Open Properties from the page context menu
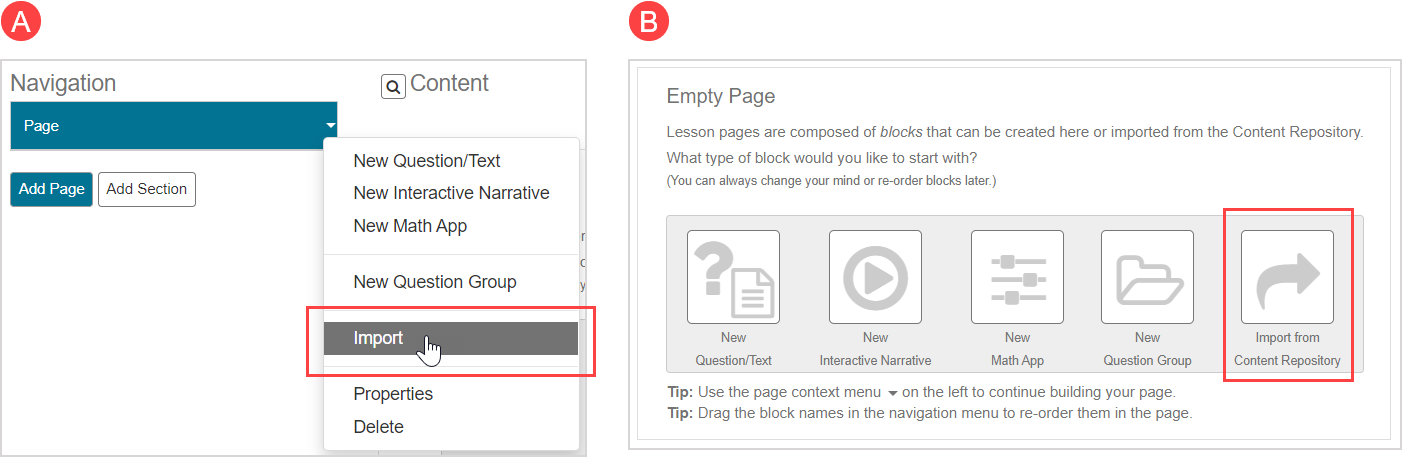This screenshot has width=1402, height=457. (x=393, y=394)
